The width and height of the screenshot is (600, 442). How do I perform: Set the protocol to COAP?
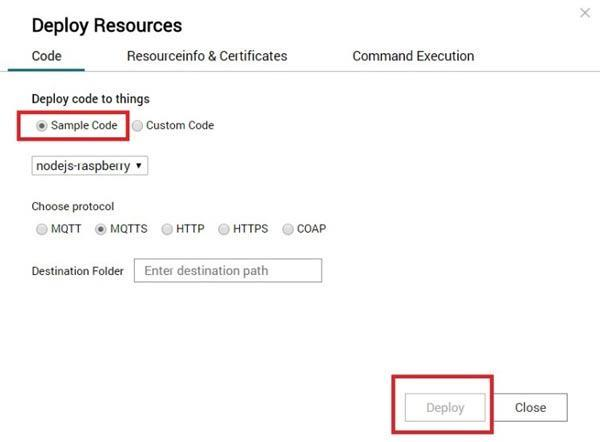[288, 229]
